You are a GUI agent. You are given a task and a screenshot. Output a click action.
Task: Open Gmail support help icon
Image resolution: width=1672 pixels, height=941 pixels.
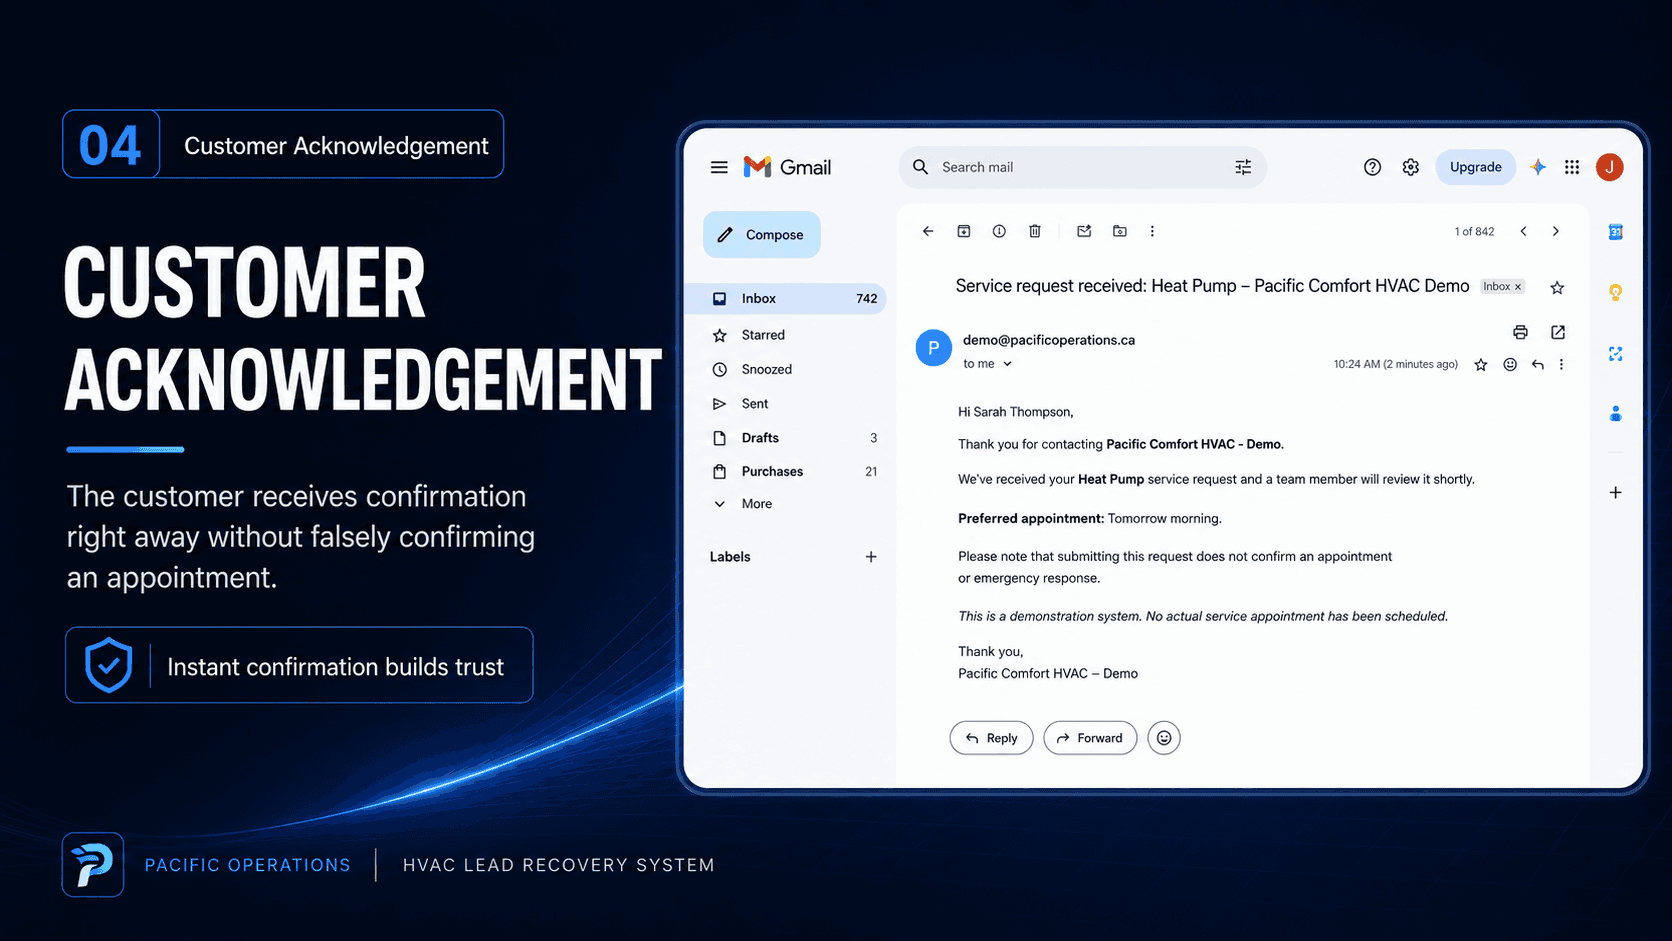coord(1372,167)
